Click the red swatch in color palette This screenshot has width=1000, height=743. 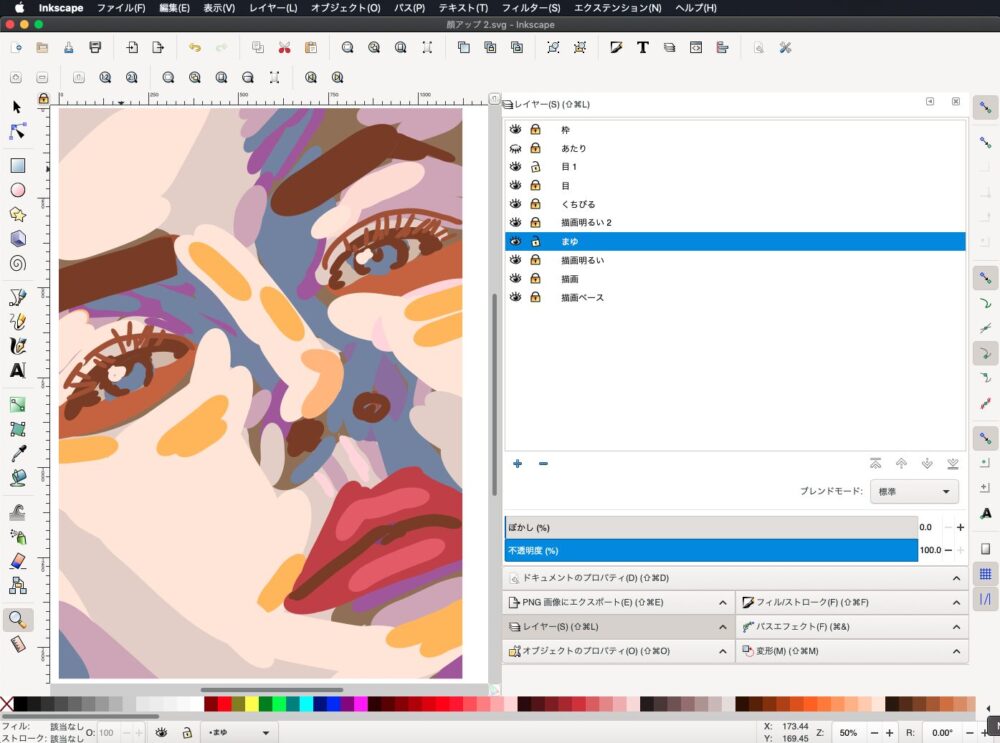224,704
